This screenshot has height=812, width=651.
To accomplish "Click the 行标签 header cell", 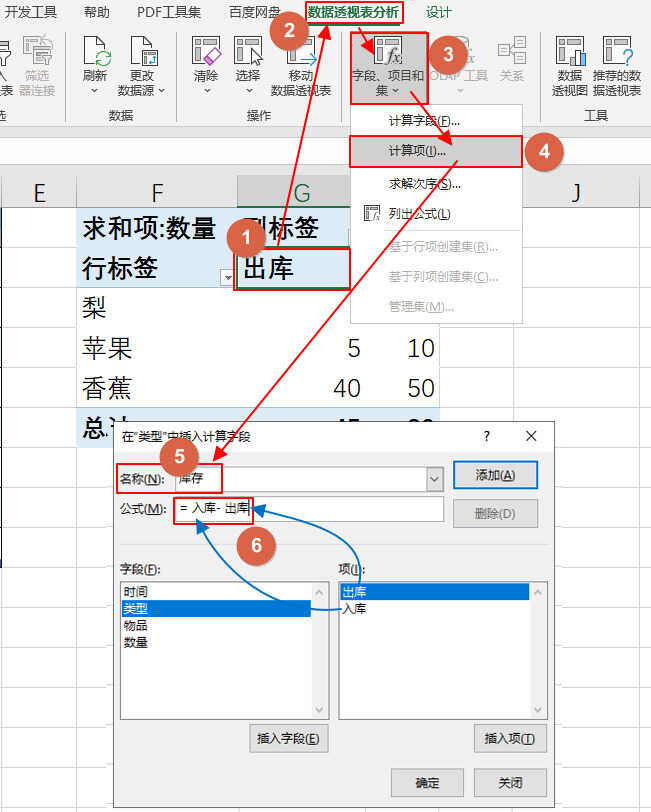I will pos(157,268).
